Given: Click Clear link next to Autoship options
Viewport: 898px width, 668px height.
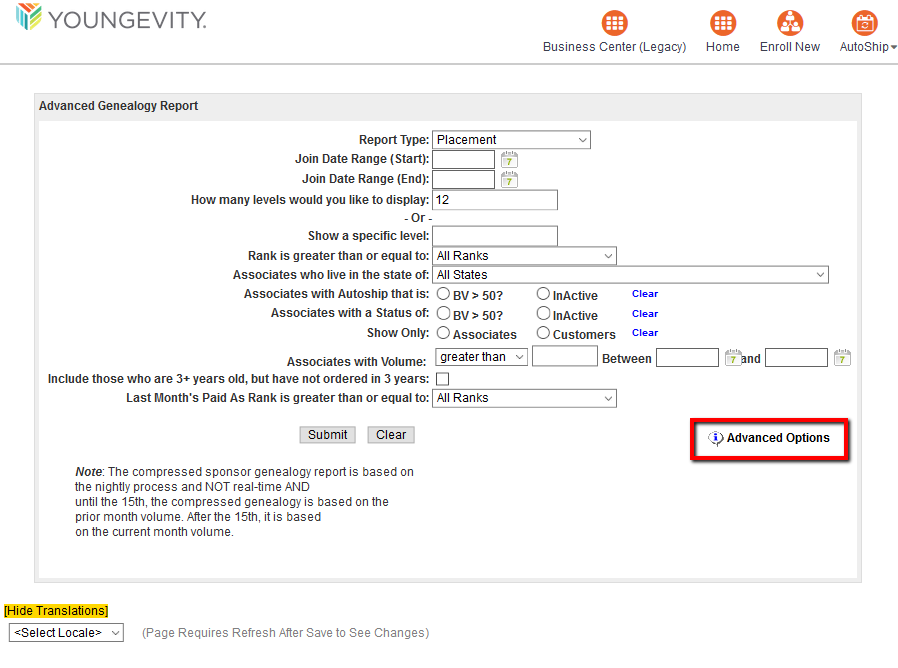Looking at the screenshot, I should point(645,294).
